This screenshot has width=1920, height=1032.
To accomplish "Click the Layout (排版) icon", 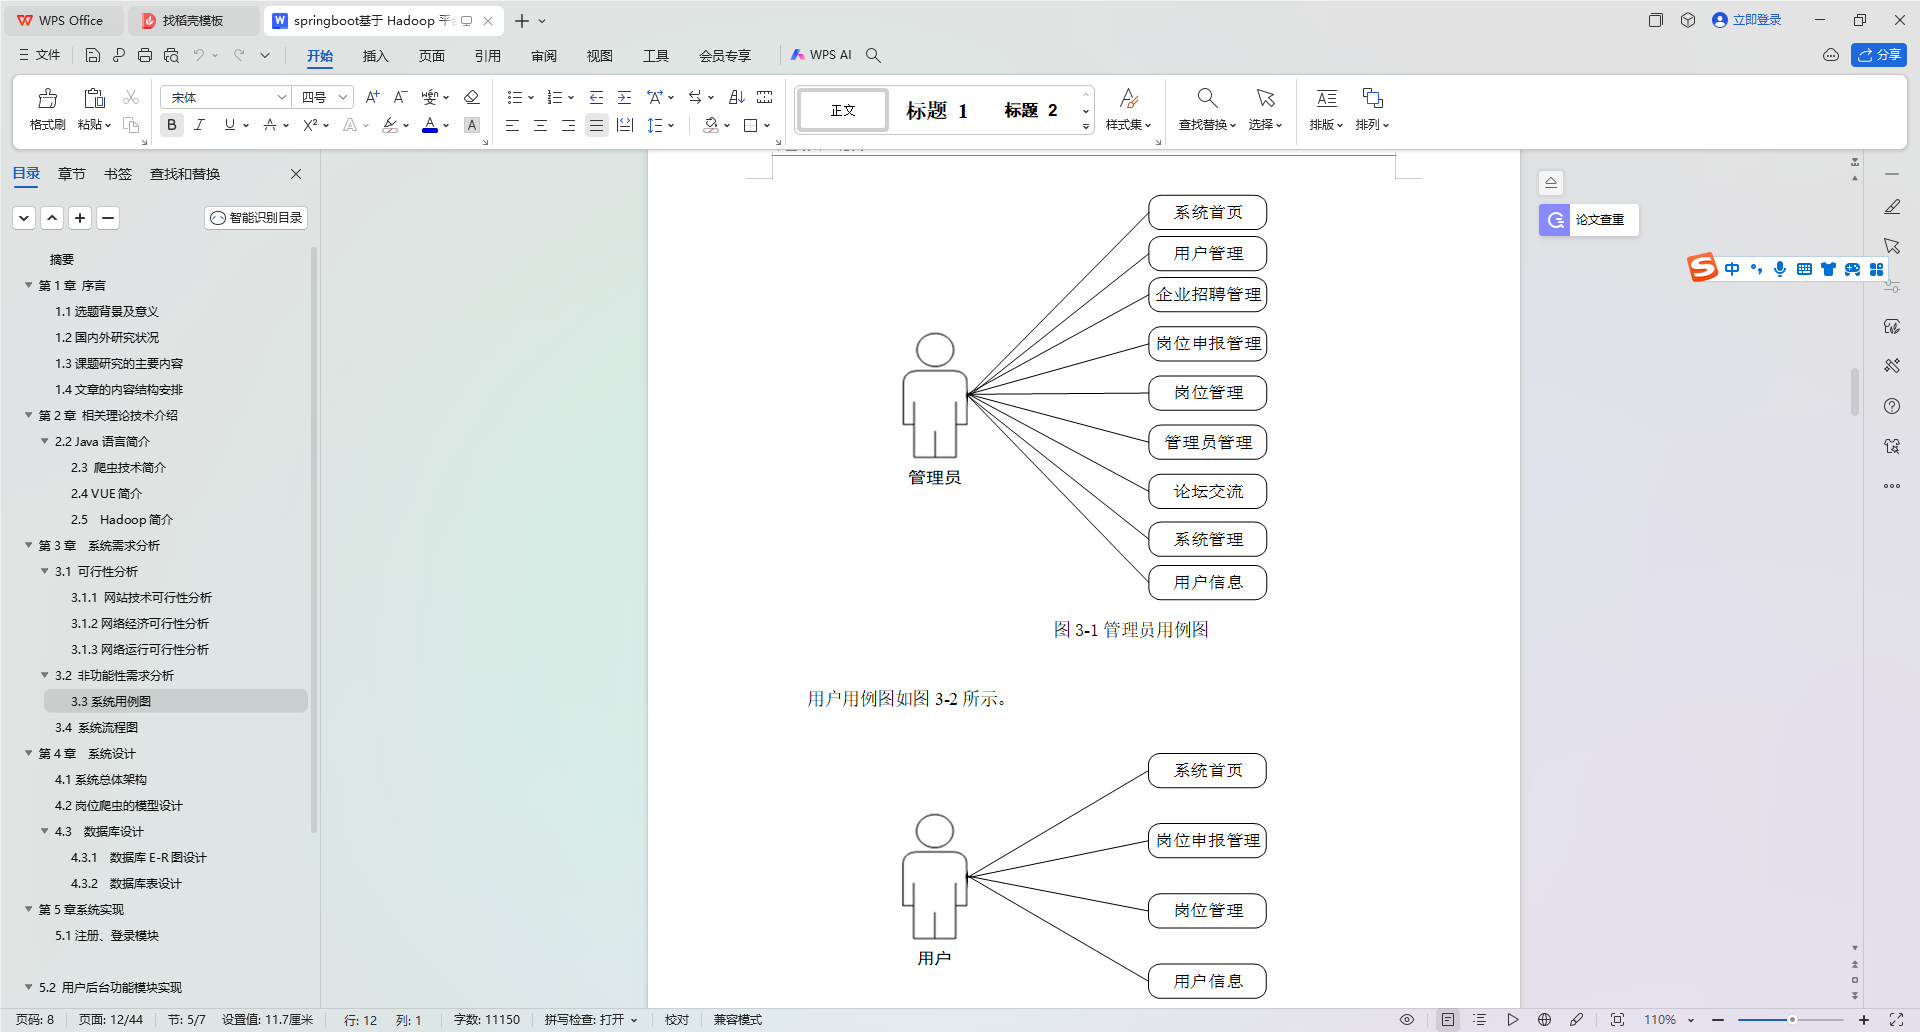I will [x=1326, y=98].
